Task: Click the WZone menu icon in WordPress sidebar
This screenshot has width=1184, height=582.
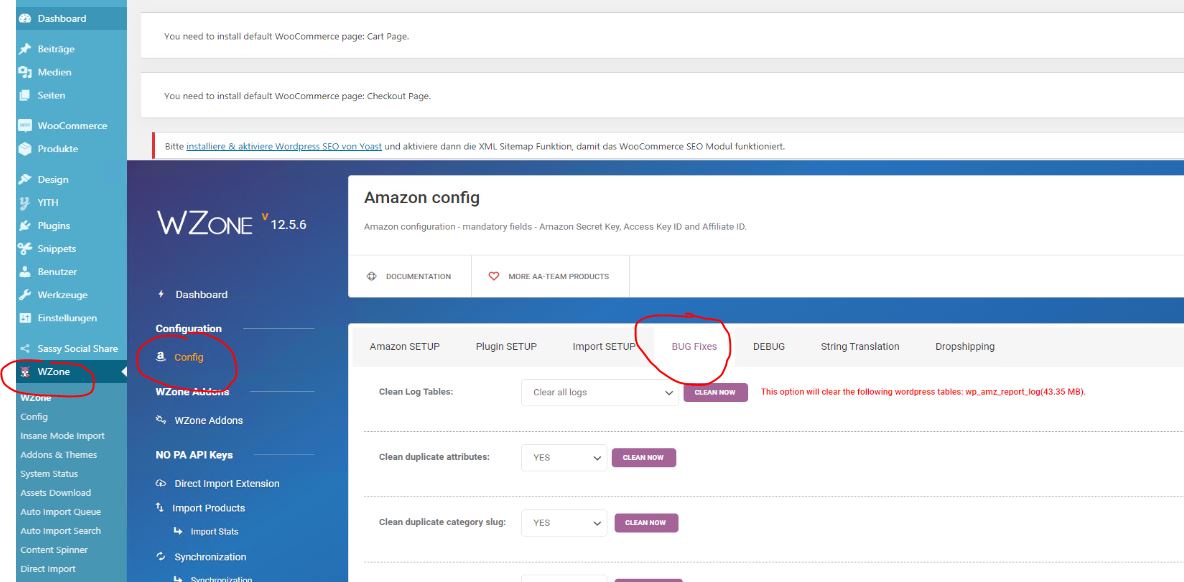Action: tap(25, 371)
